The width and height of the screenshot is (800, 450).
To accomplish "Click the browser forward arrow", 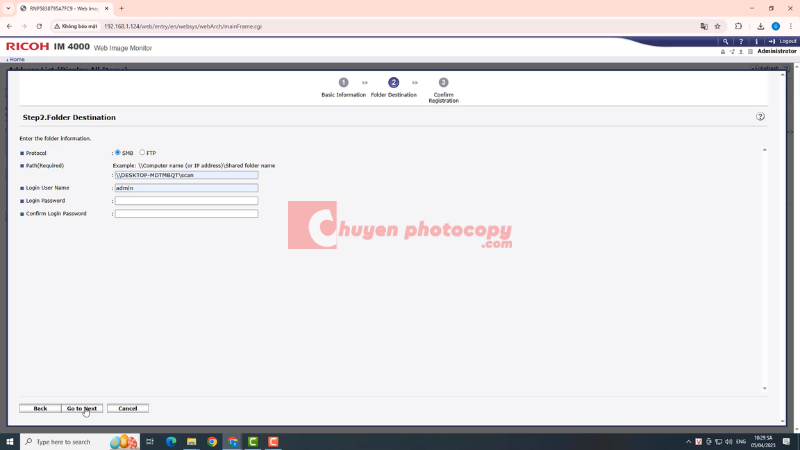I will tap(24, 26).
